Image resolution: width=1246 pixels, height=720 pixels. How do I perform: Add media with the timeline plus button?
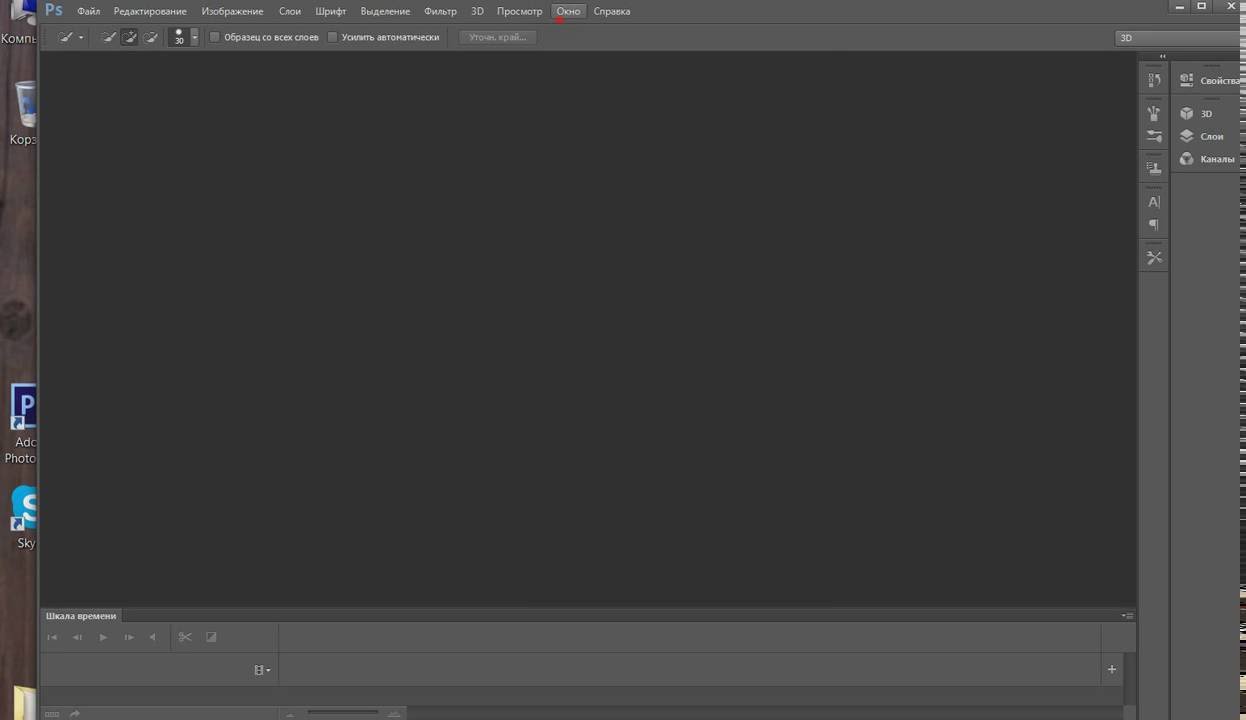coord(1111,669)
